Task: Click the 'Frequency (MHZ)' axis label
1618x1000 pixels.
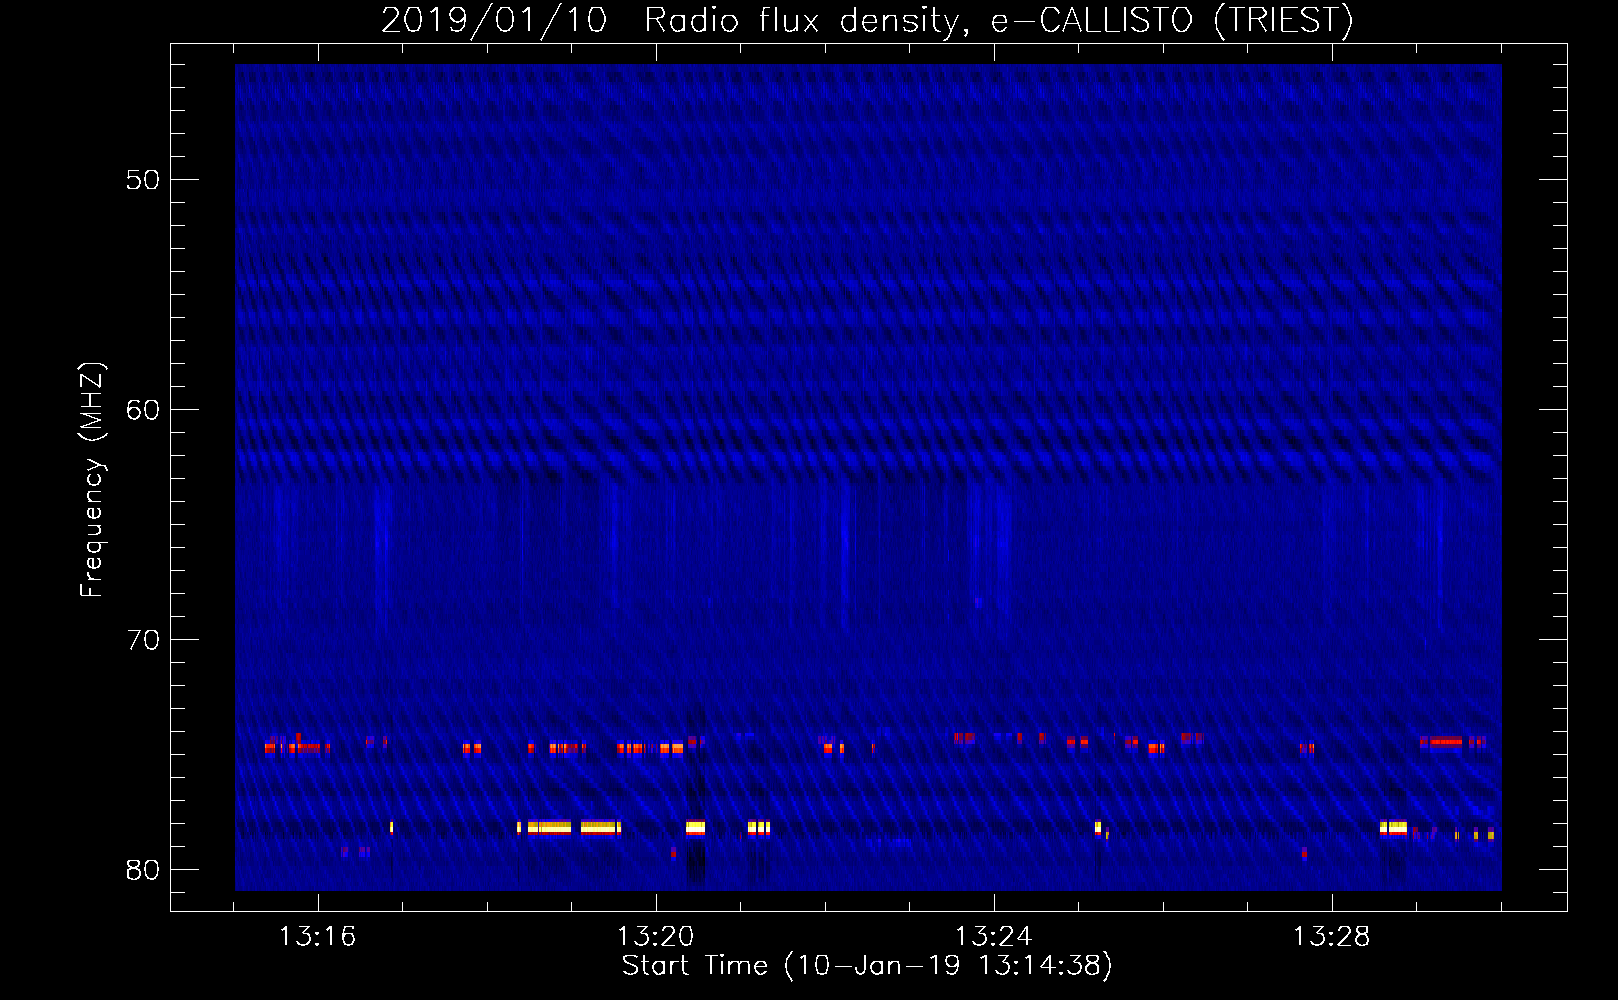Action: click(x=92, y=480)
